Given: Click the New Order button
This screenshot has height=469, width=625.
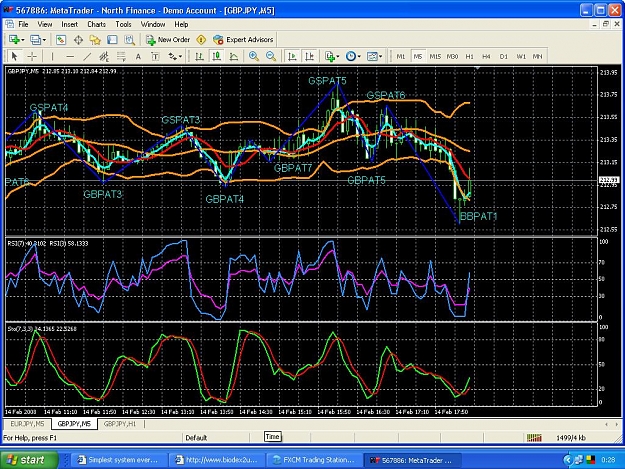Looking at the screenshot, I should (168, 39).
